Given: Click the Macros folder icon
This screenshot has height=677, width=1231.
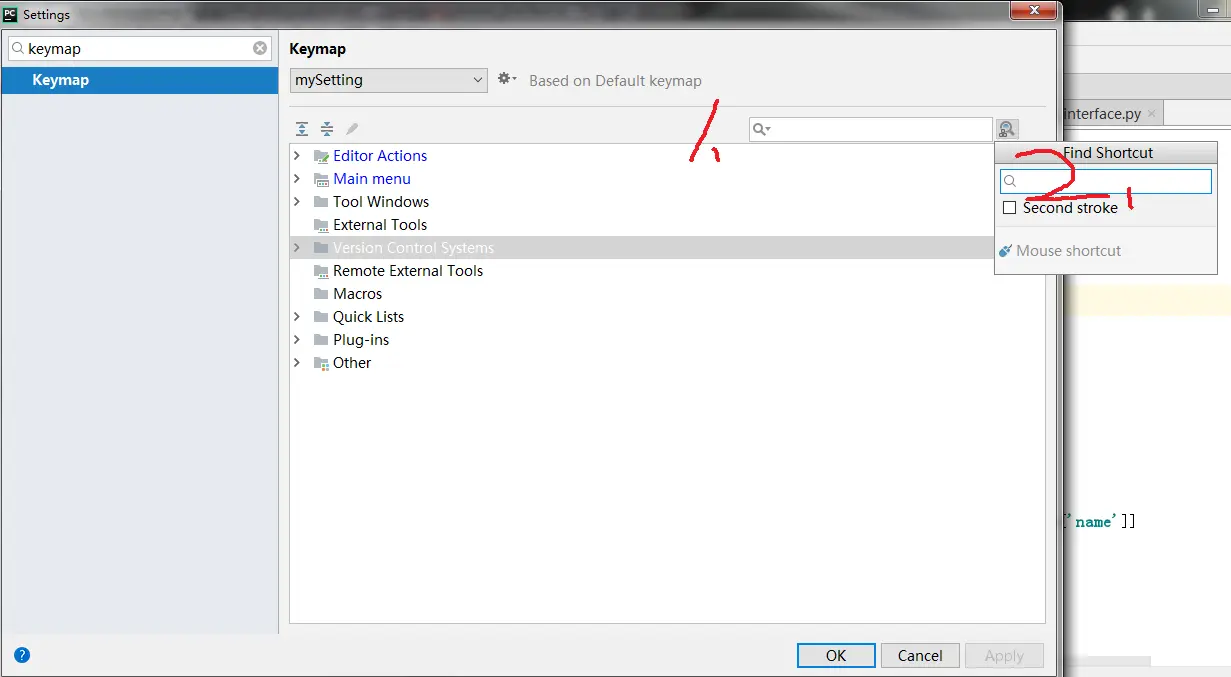Looking at the screenshot, I should pos(321,294).
